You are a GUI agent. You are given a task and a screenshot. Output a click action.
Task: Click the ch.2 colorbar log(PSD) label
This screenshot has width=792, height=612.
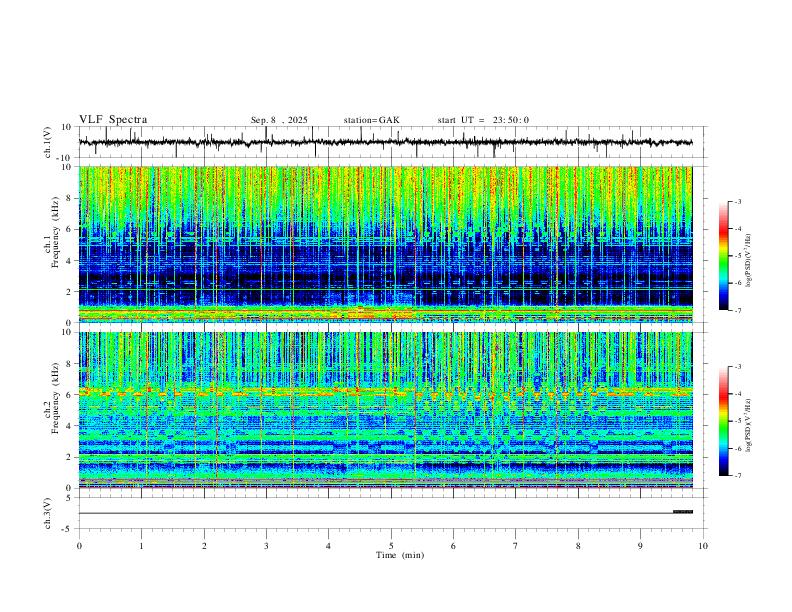click(x=749, y=426)
